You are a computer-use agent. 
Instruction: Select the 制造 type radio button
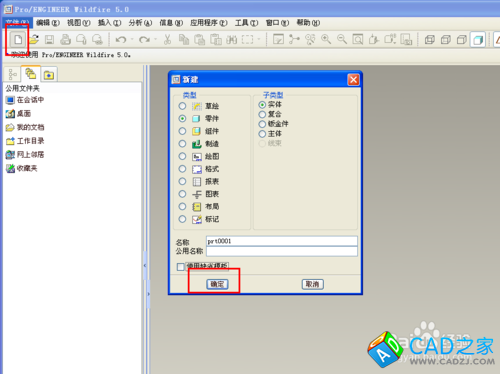point(182,144)
